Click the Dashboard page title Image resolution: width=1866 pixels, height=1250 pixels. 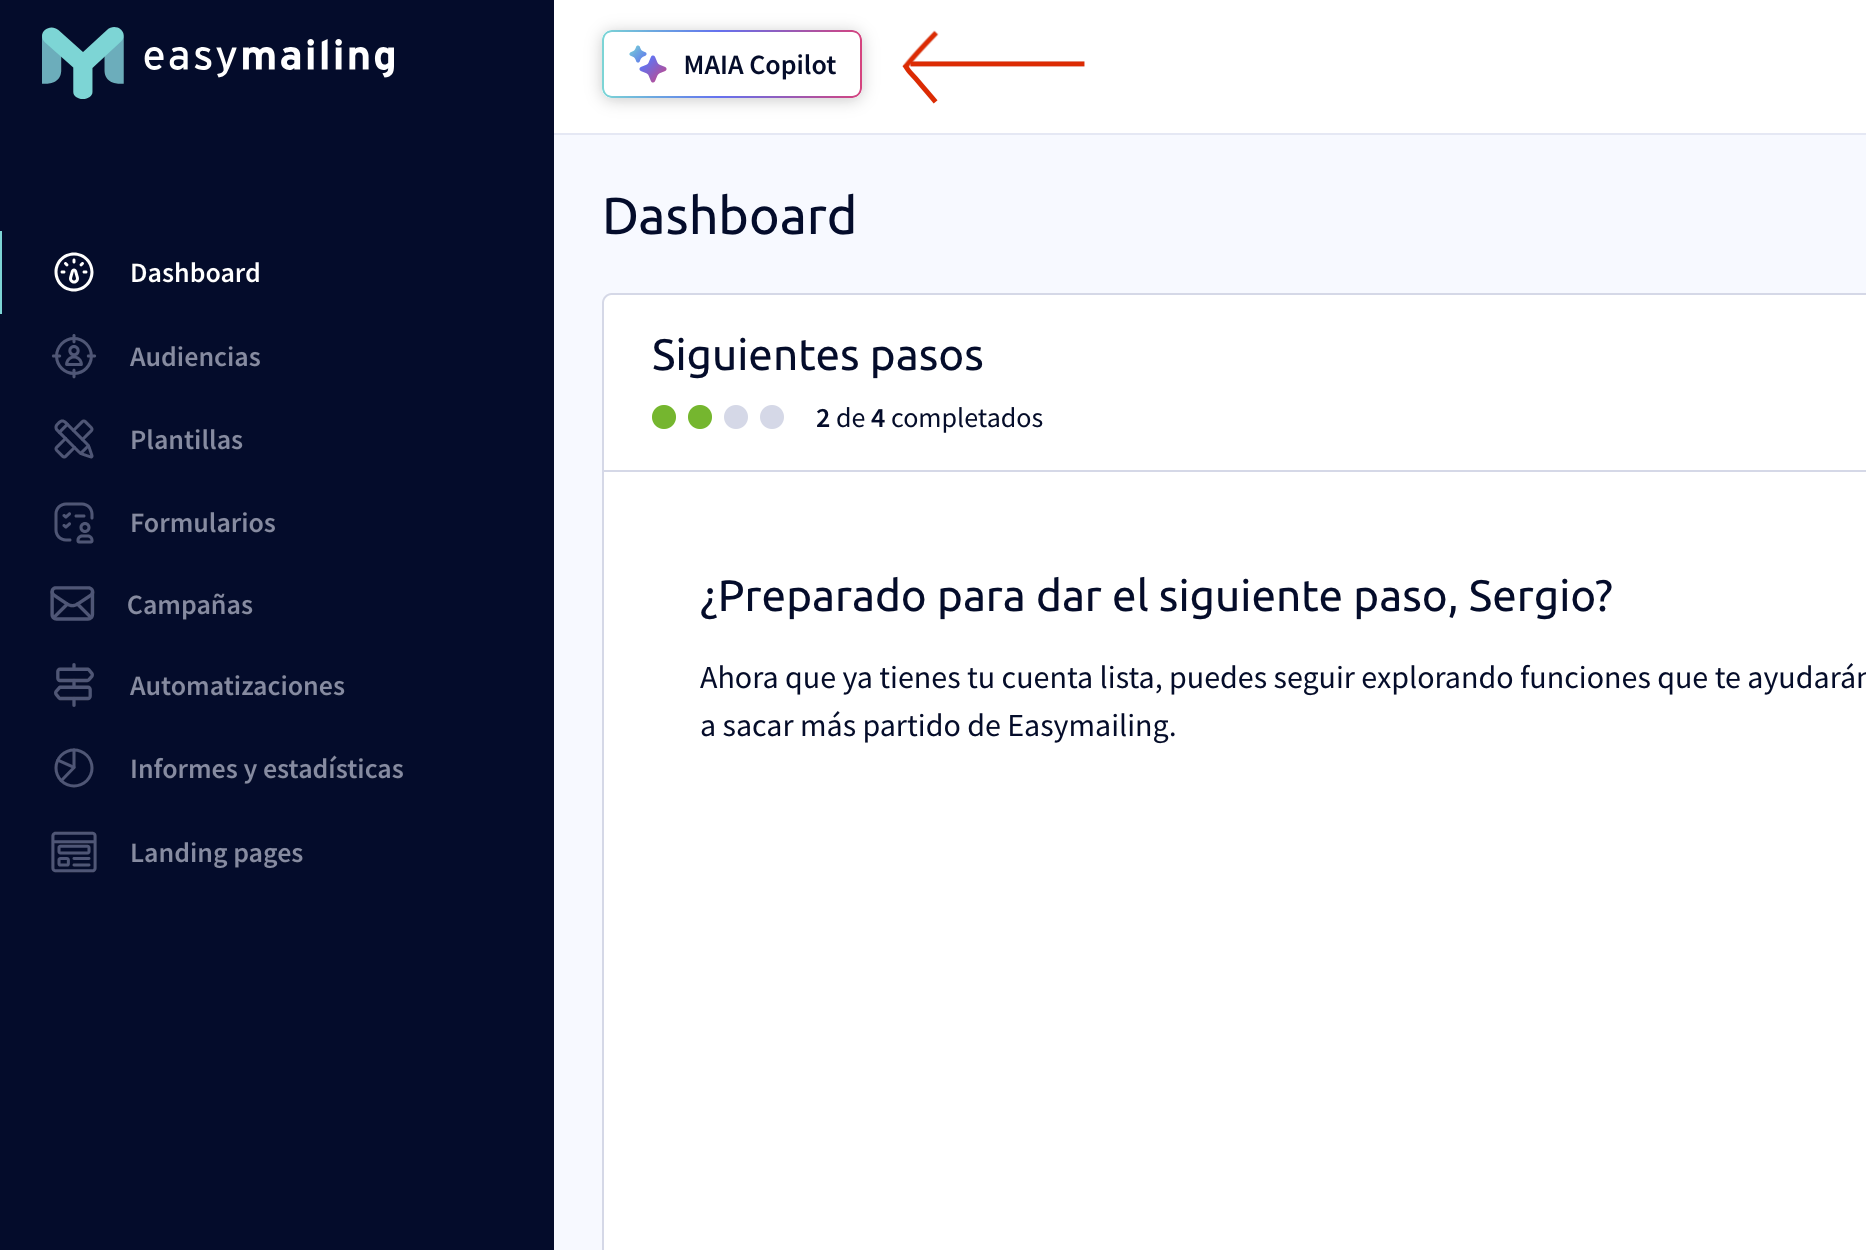[x=730, y=216]
